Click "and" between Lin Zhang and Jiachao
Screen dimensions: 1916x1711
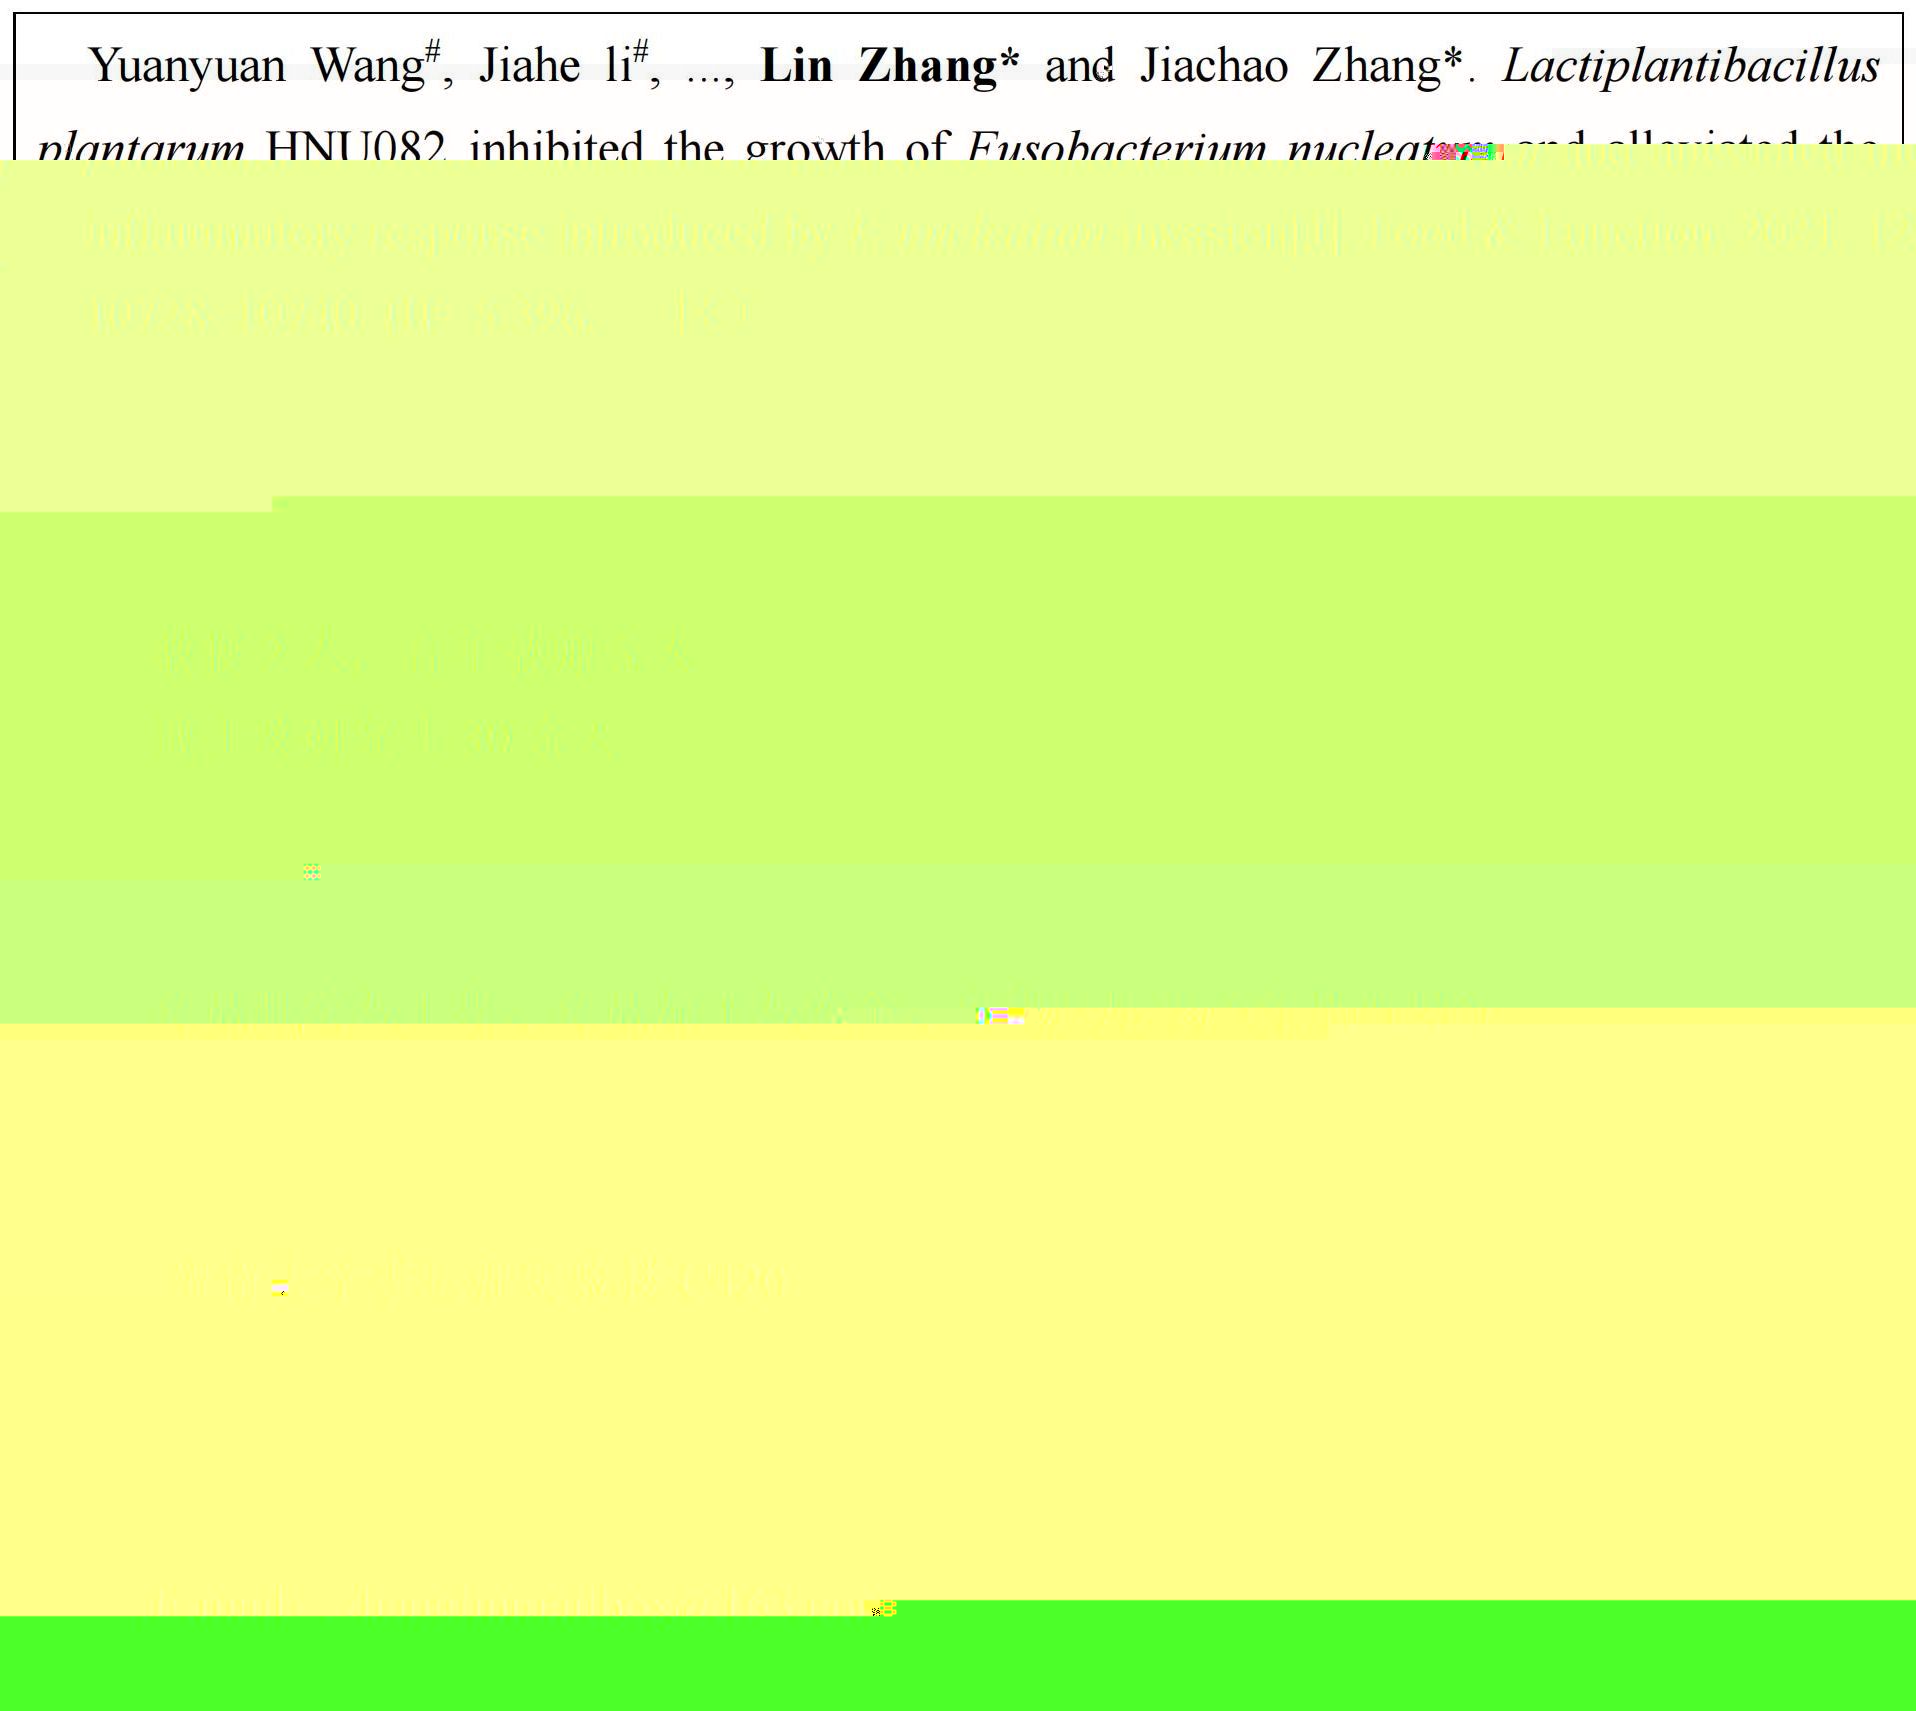[1078, 67]
